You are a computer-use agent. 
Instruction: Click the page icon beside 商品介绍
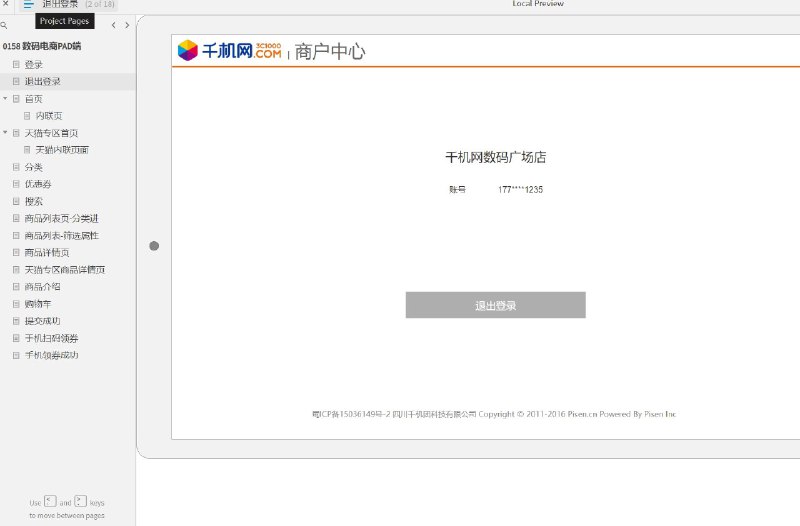tap(16, 286)
